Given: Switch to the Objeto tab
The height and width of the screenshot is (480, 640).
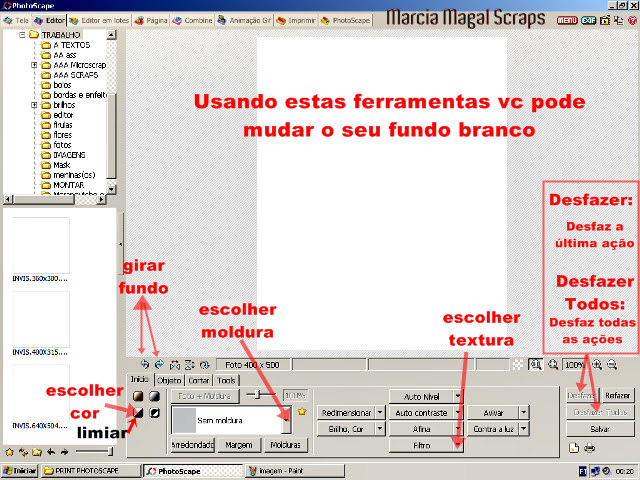Looking at the screenshot, I should 169,380.
